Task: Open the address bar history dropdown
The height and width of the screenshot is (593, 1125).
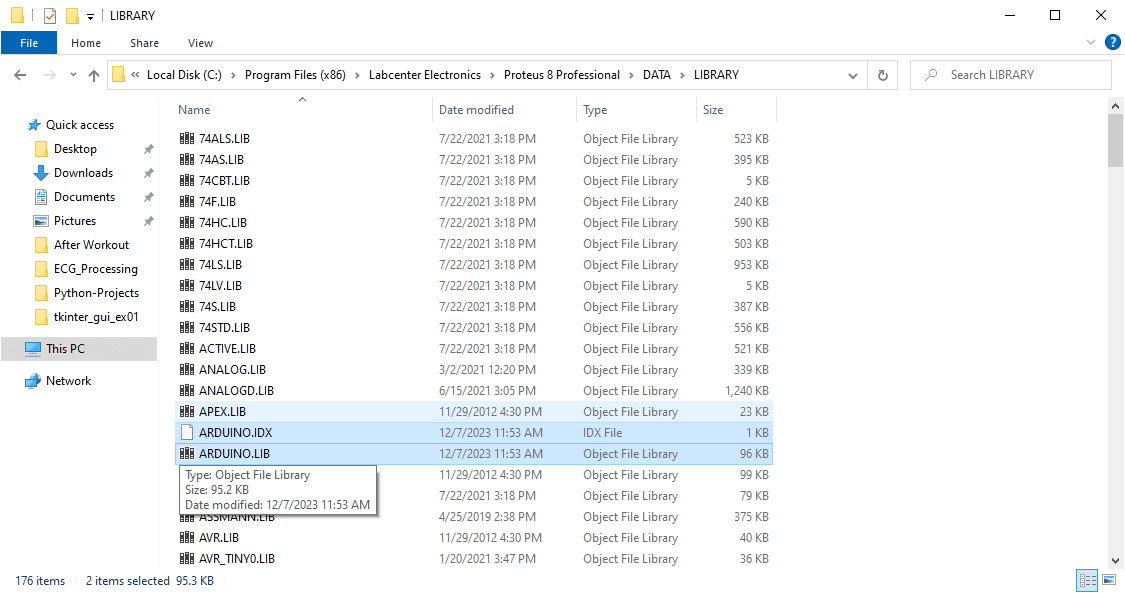Action: (x=853, y=75)
